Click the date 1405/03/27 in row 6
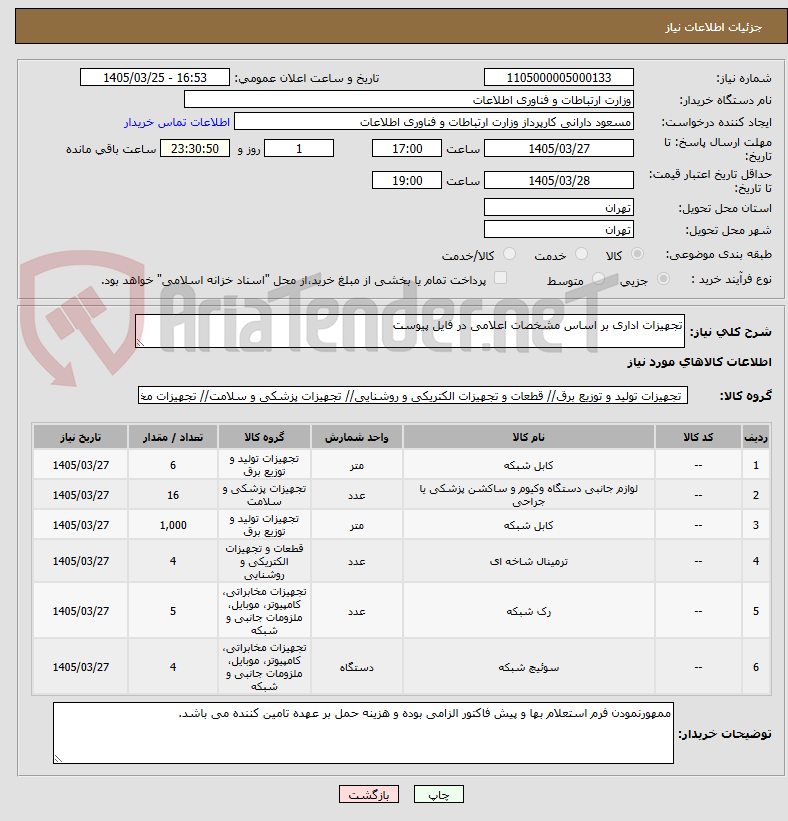Viewport: 788px width, 821px height. 81,667
